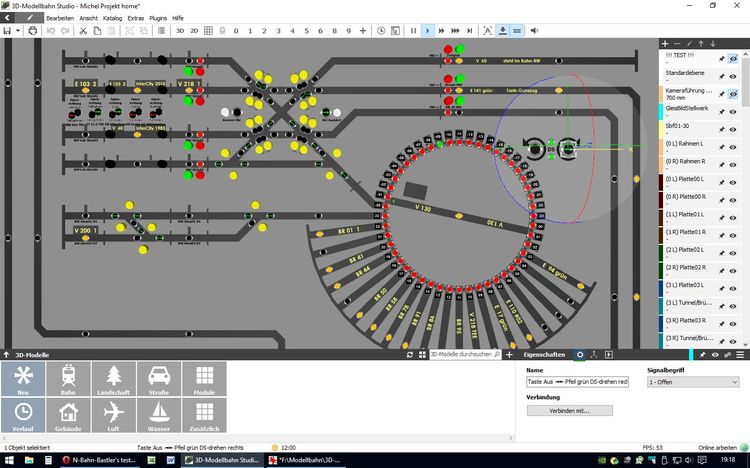Toggle eye icon for Sbf01-30 layer

point(733,128)
